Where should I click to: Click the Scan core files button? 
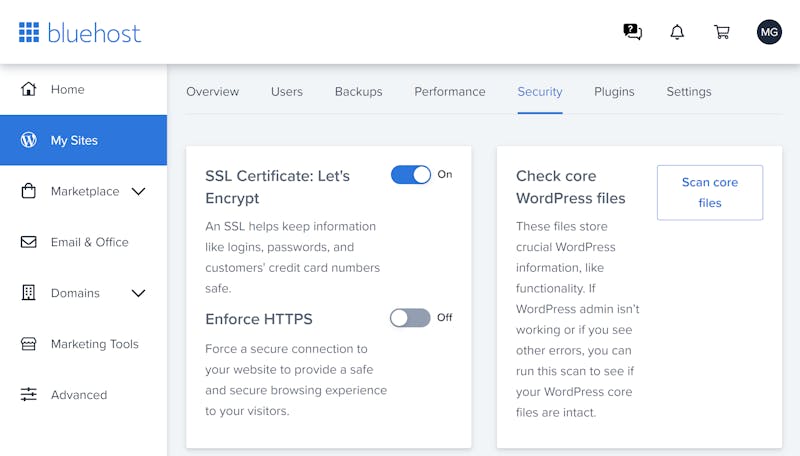coord(710,192)
